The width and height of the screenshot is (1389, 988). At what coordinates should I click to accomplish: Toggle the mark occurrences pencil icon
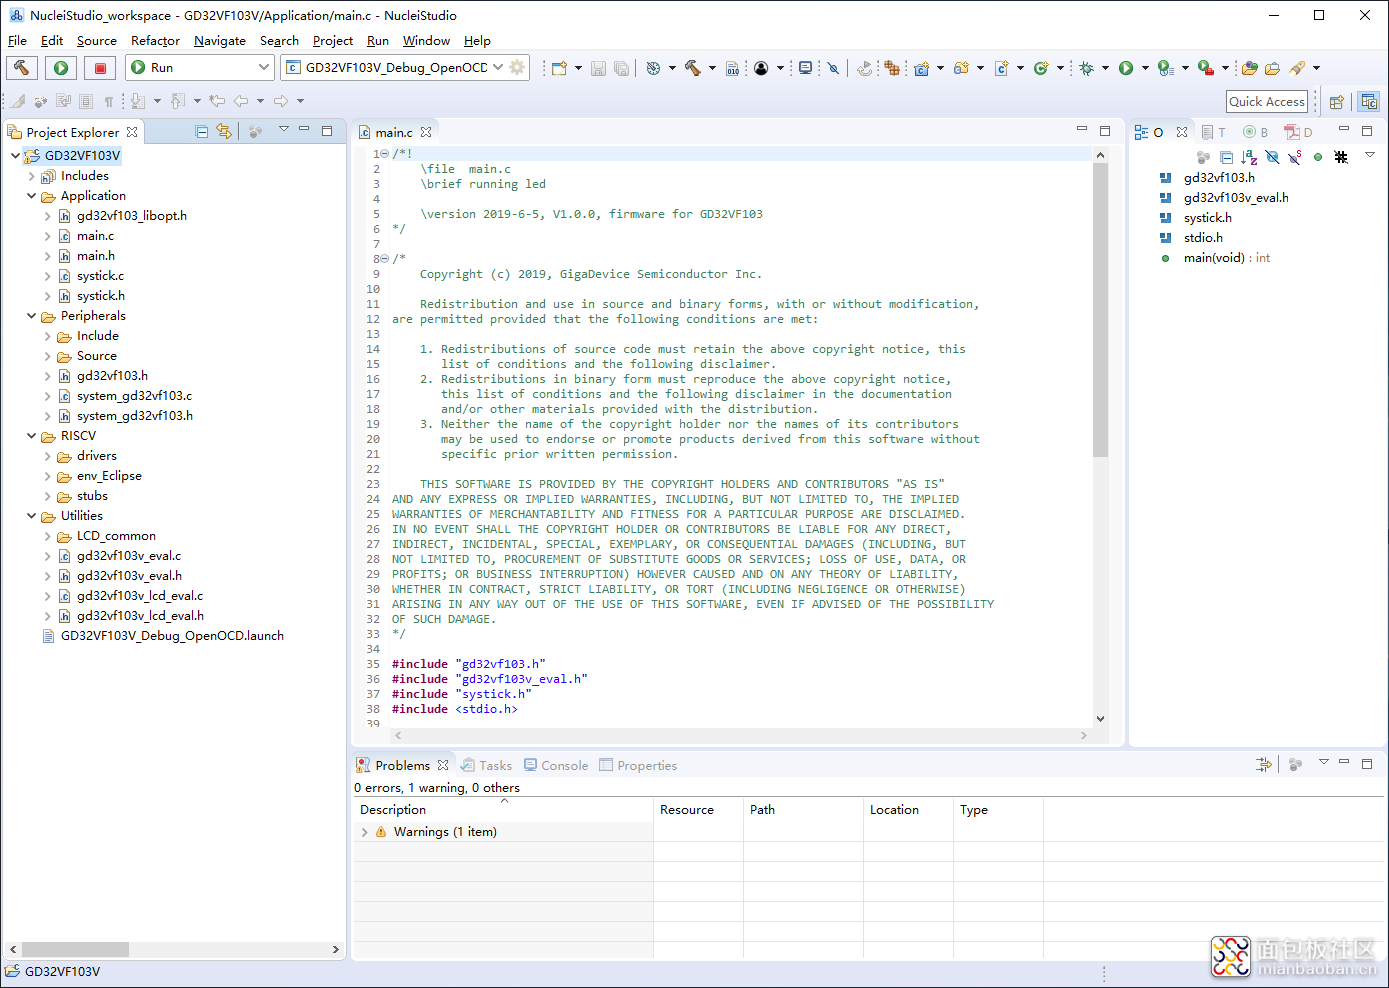pos(18,101)
